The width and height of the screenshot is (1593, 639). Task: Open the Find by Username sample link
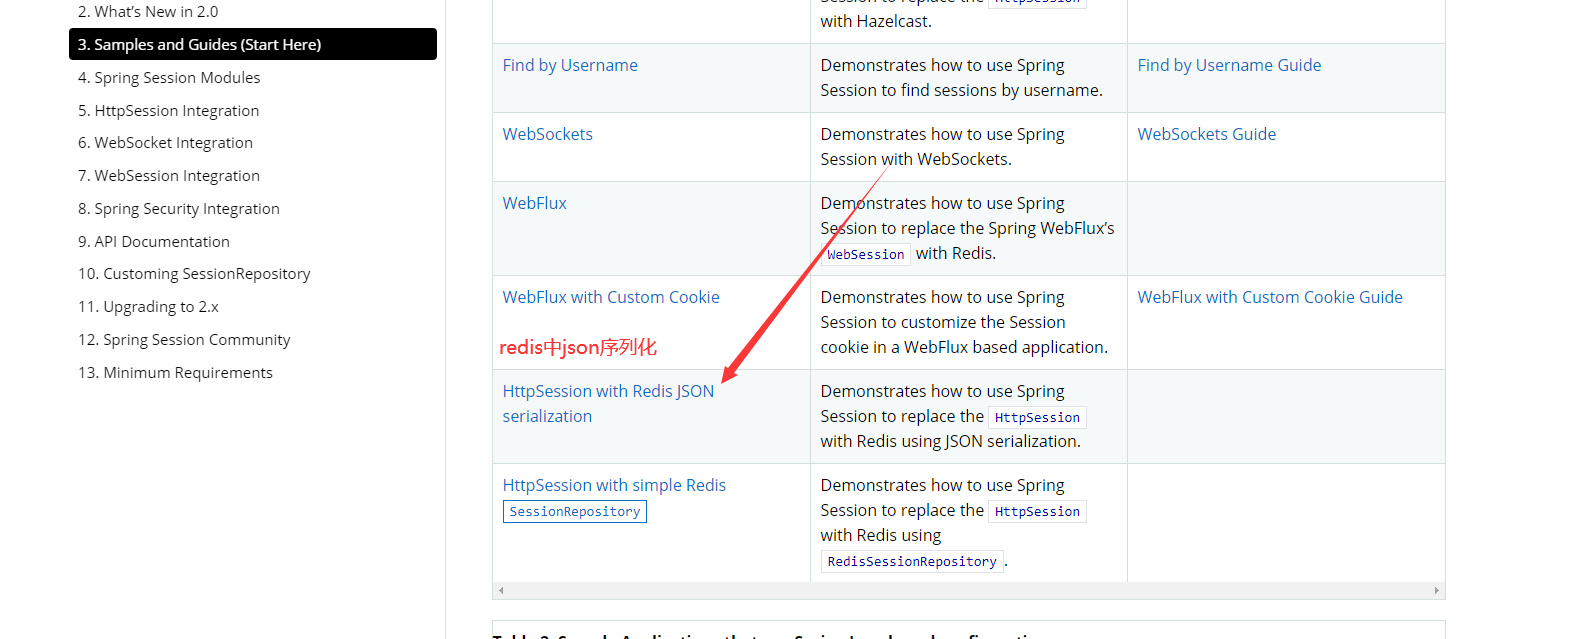(x=570, y=65)
